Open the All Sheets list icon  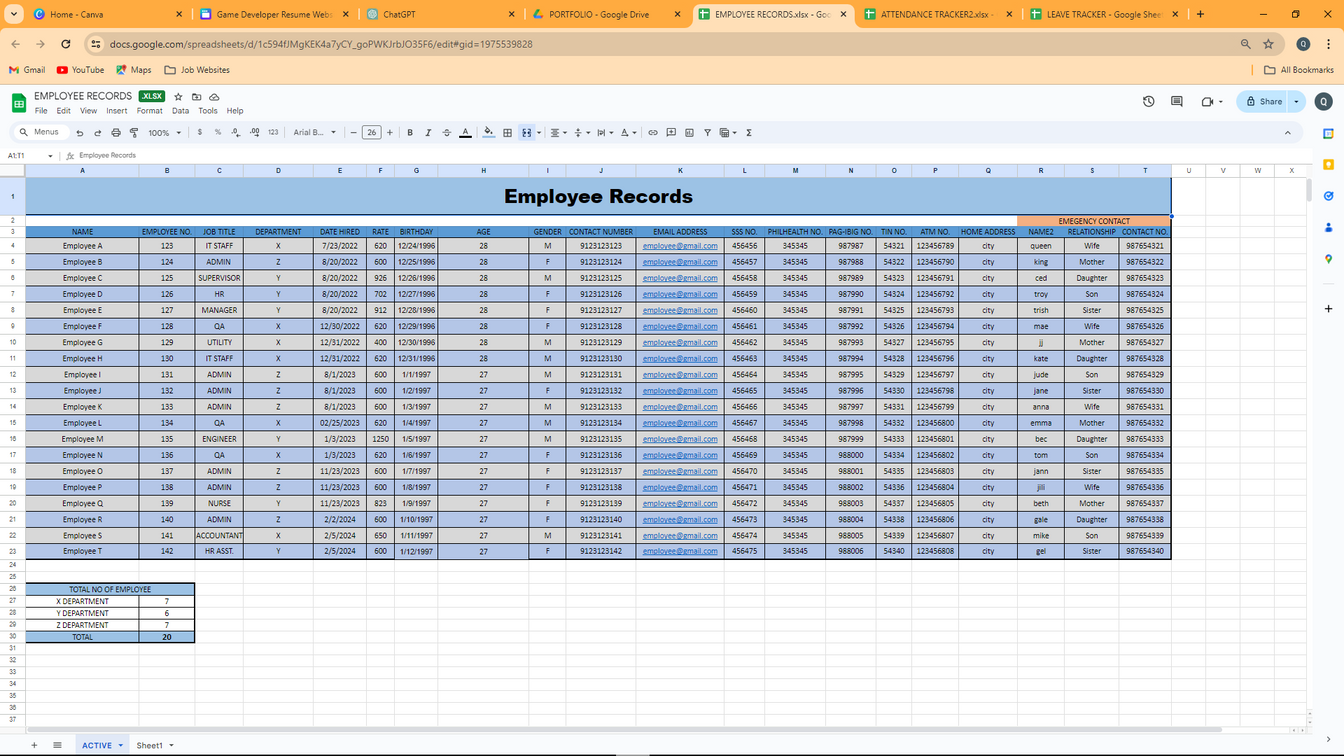point(57,745)
